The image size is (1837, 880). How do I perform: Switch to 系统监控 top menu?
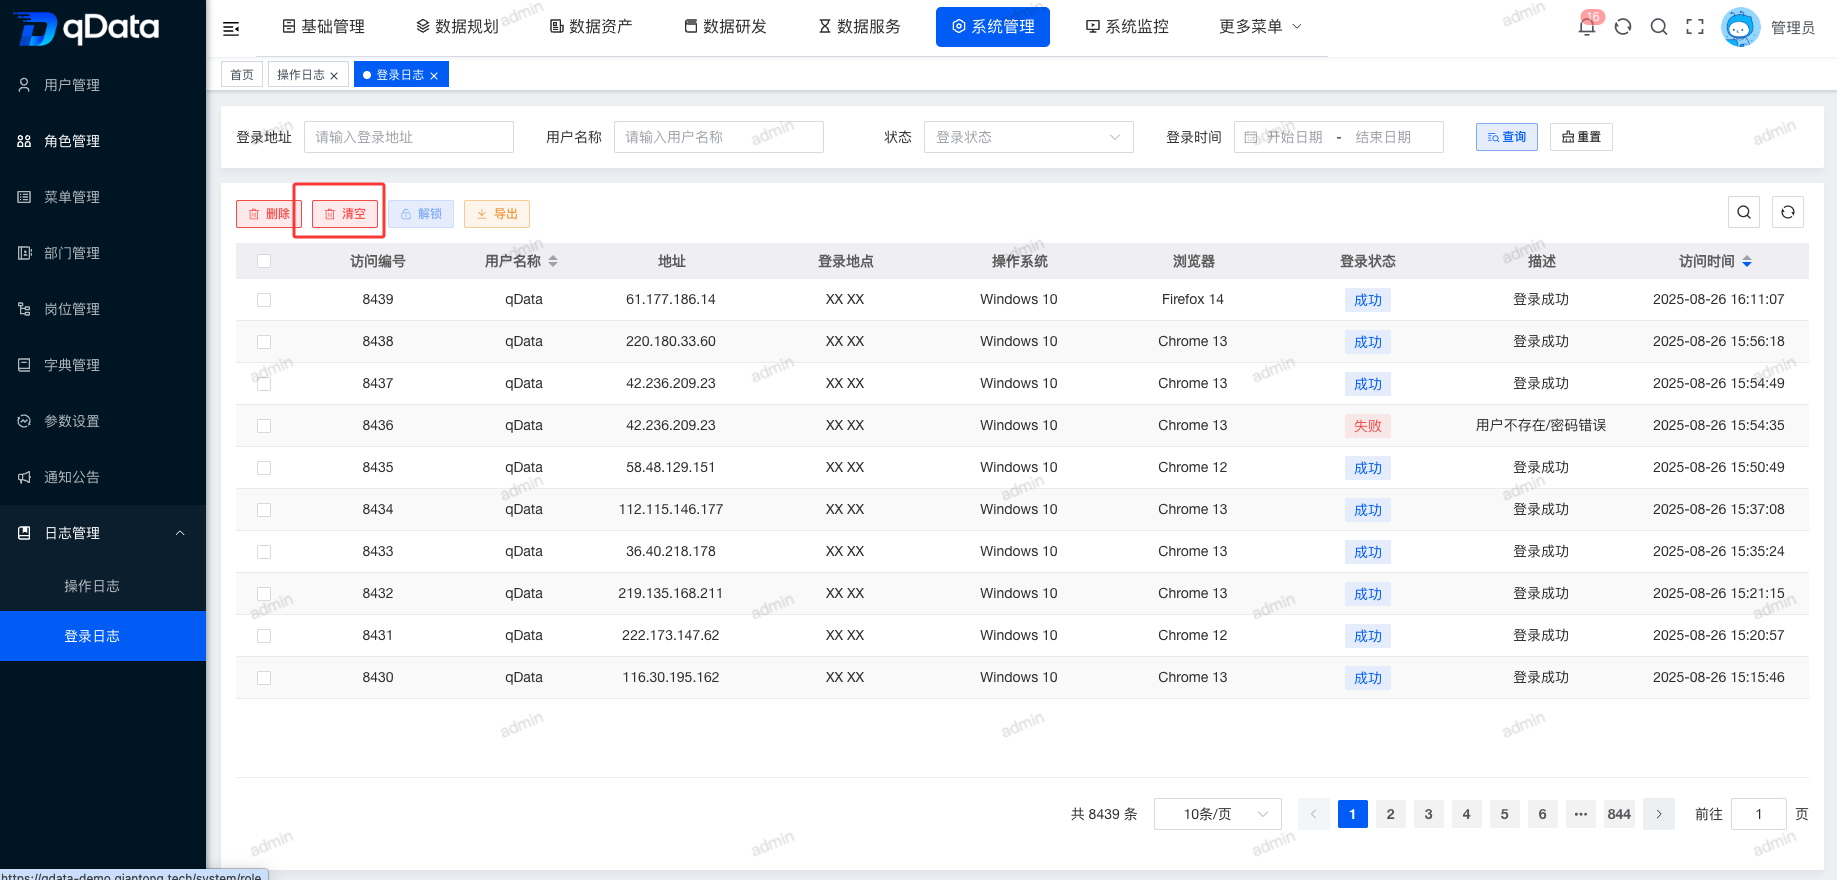click(x=1128, y=27)
